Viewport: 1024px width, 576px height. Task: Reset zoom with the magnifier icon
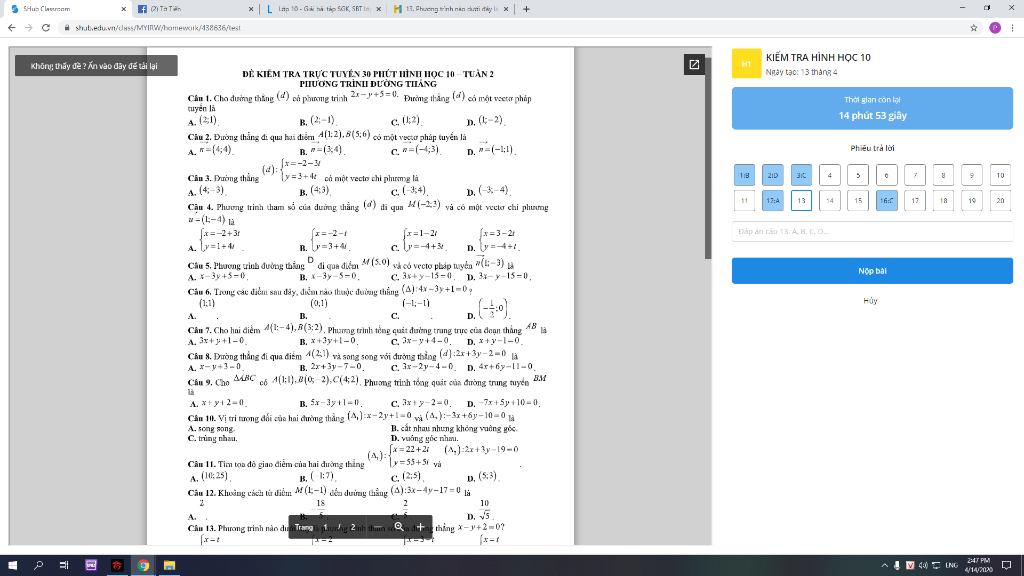[x=398, y=527]
